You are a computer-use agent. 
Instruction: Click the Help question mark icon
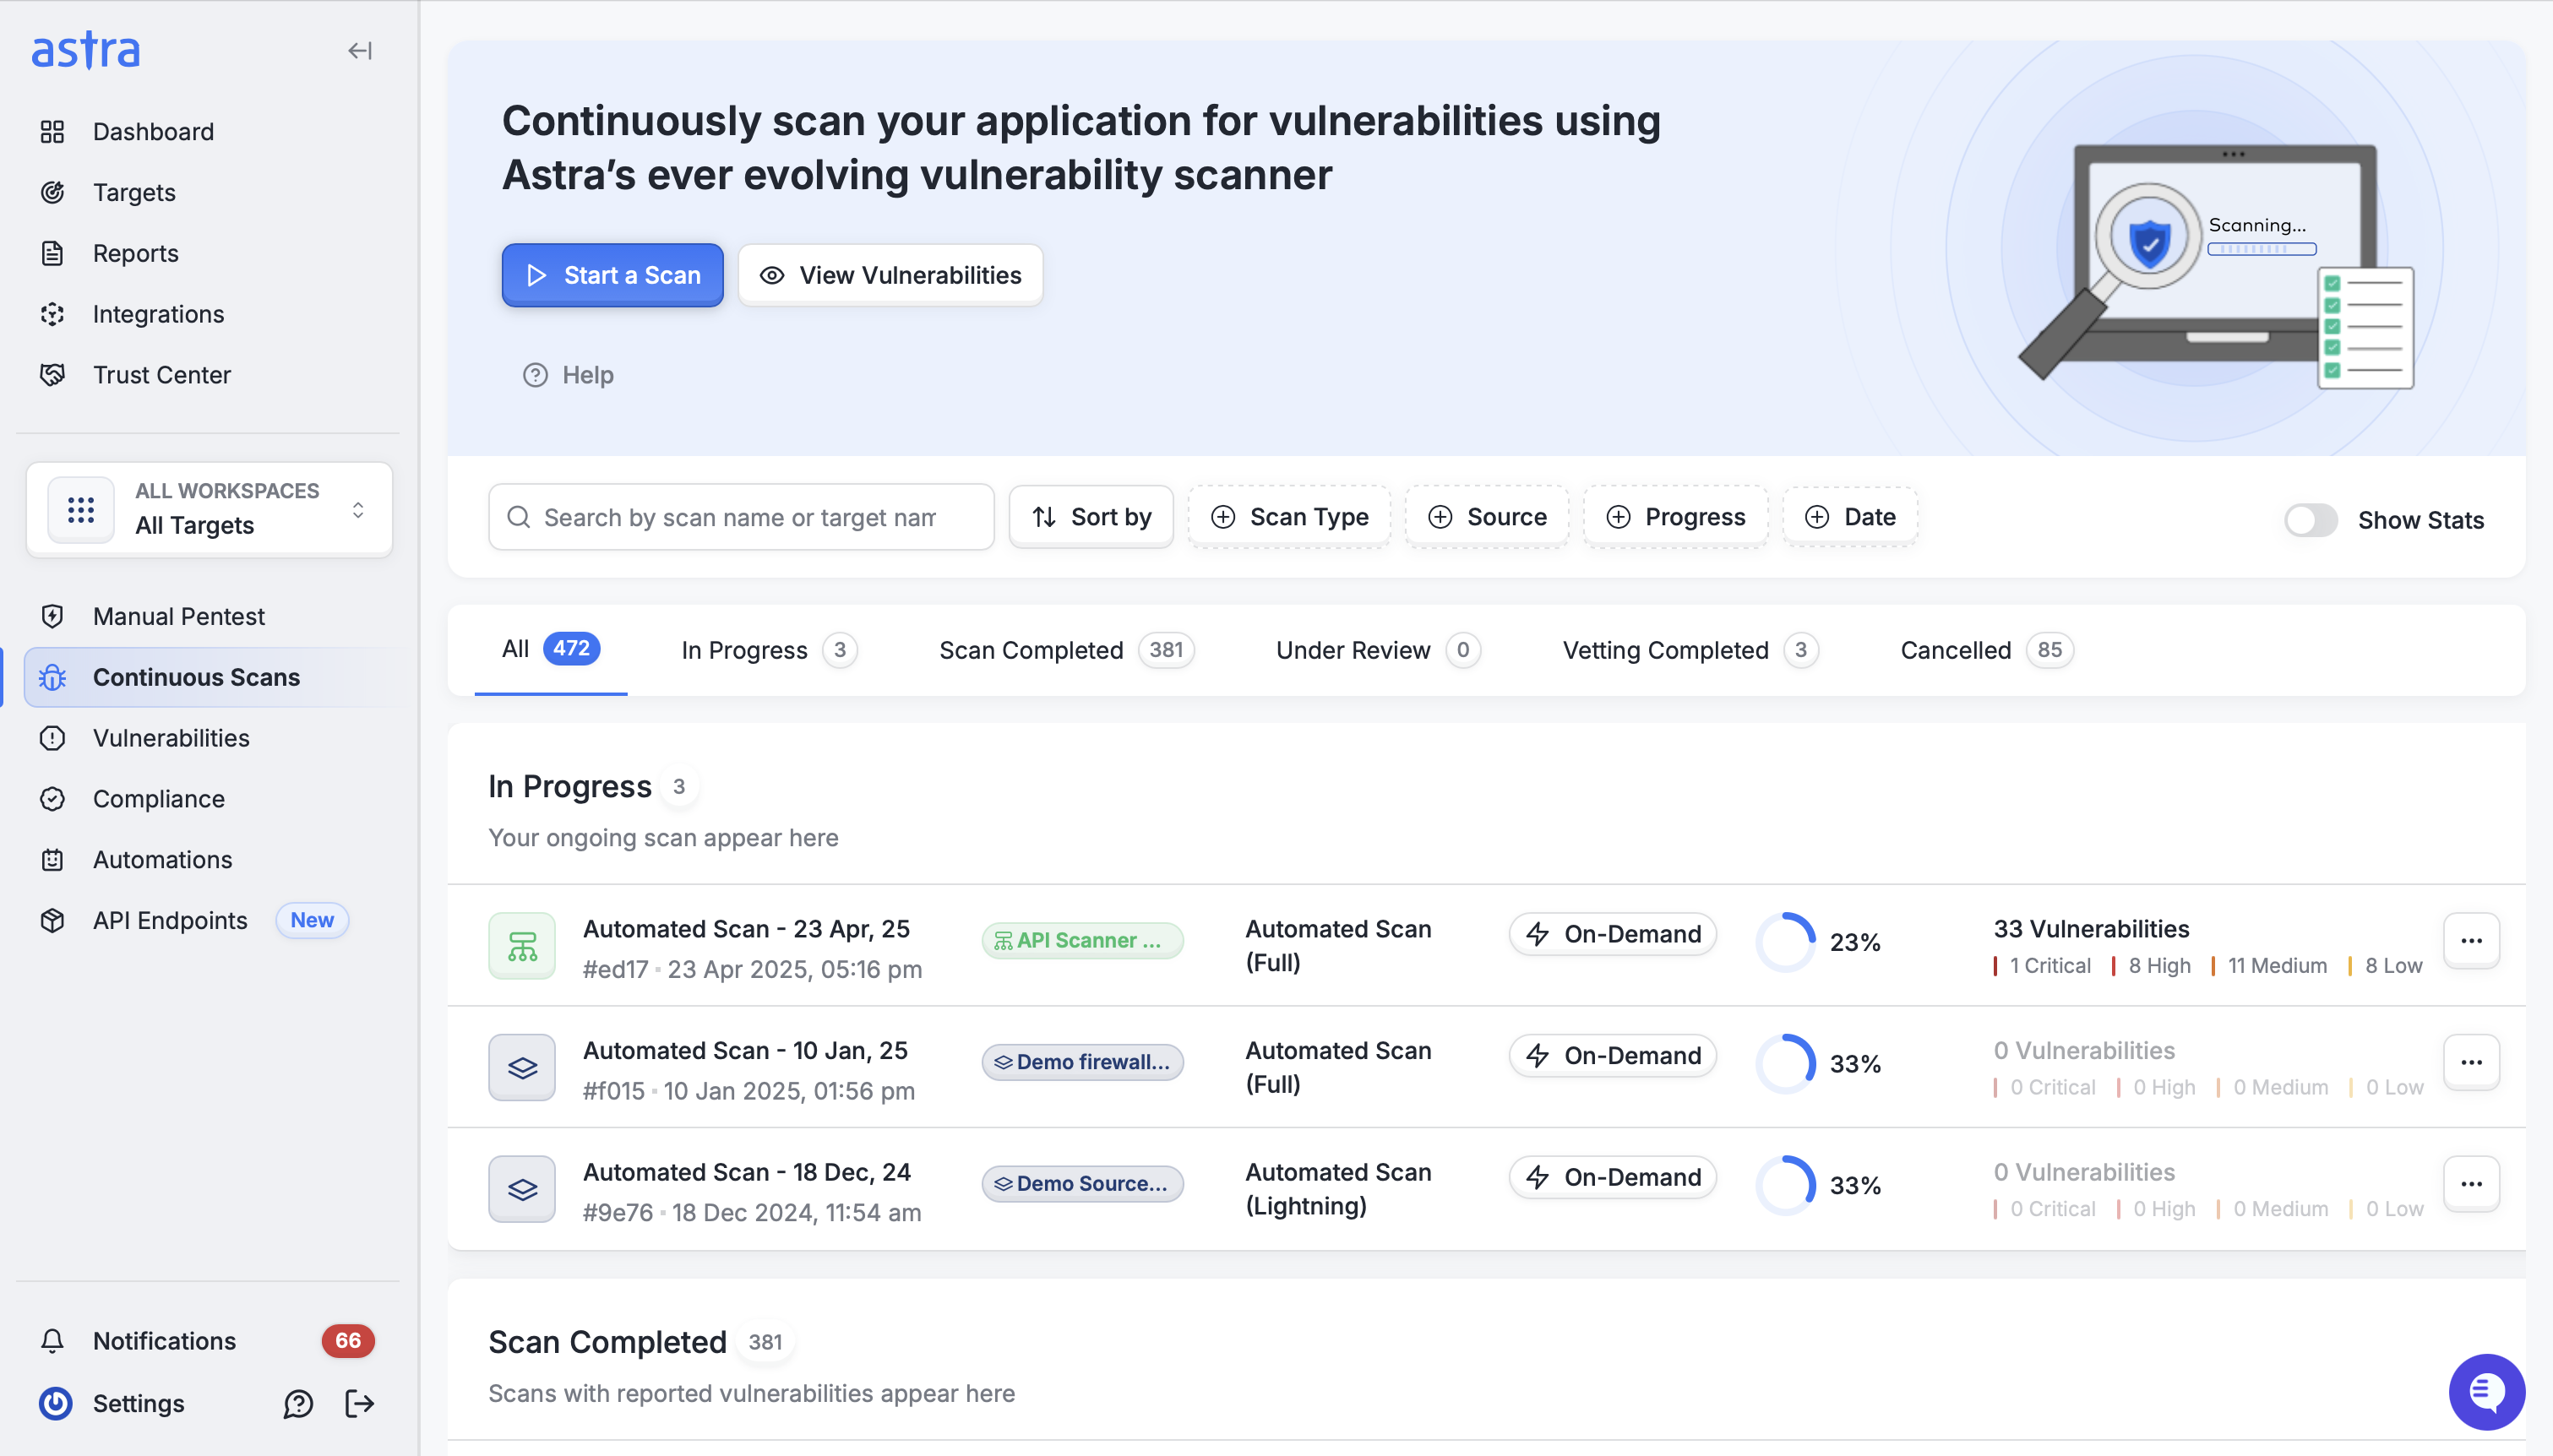(535, 375)
